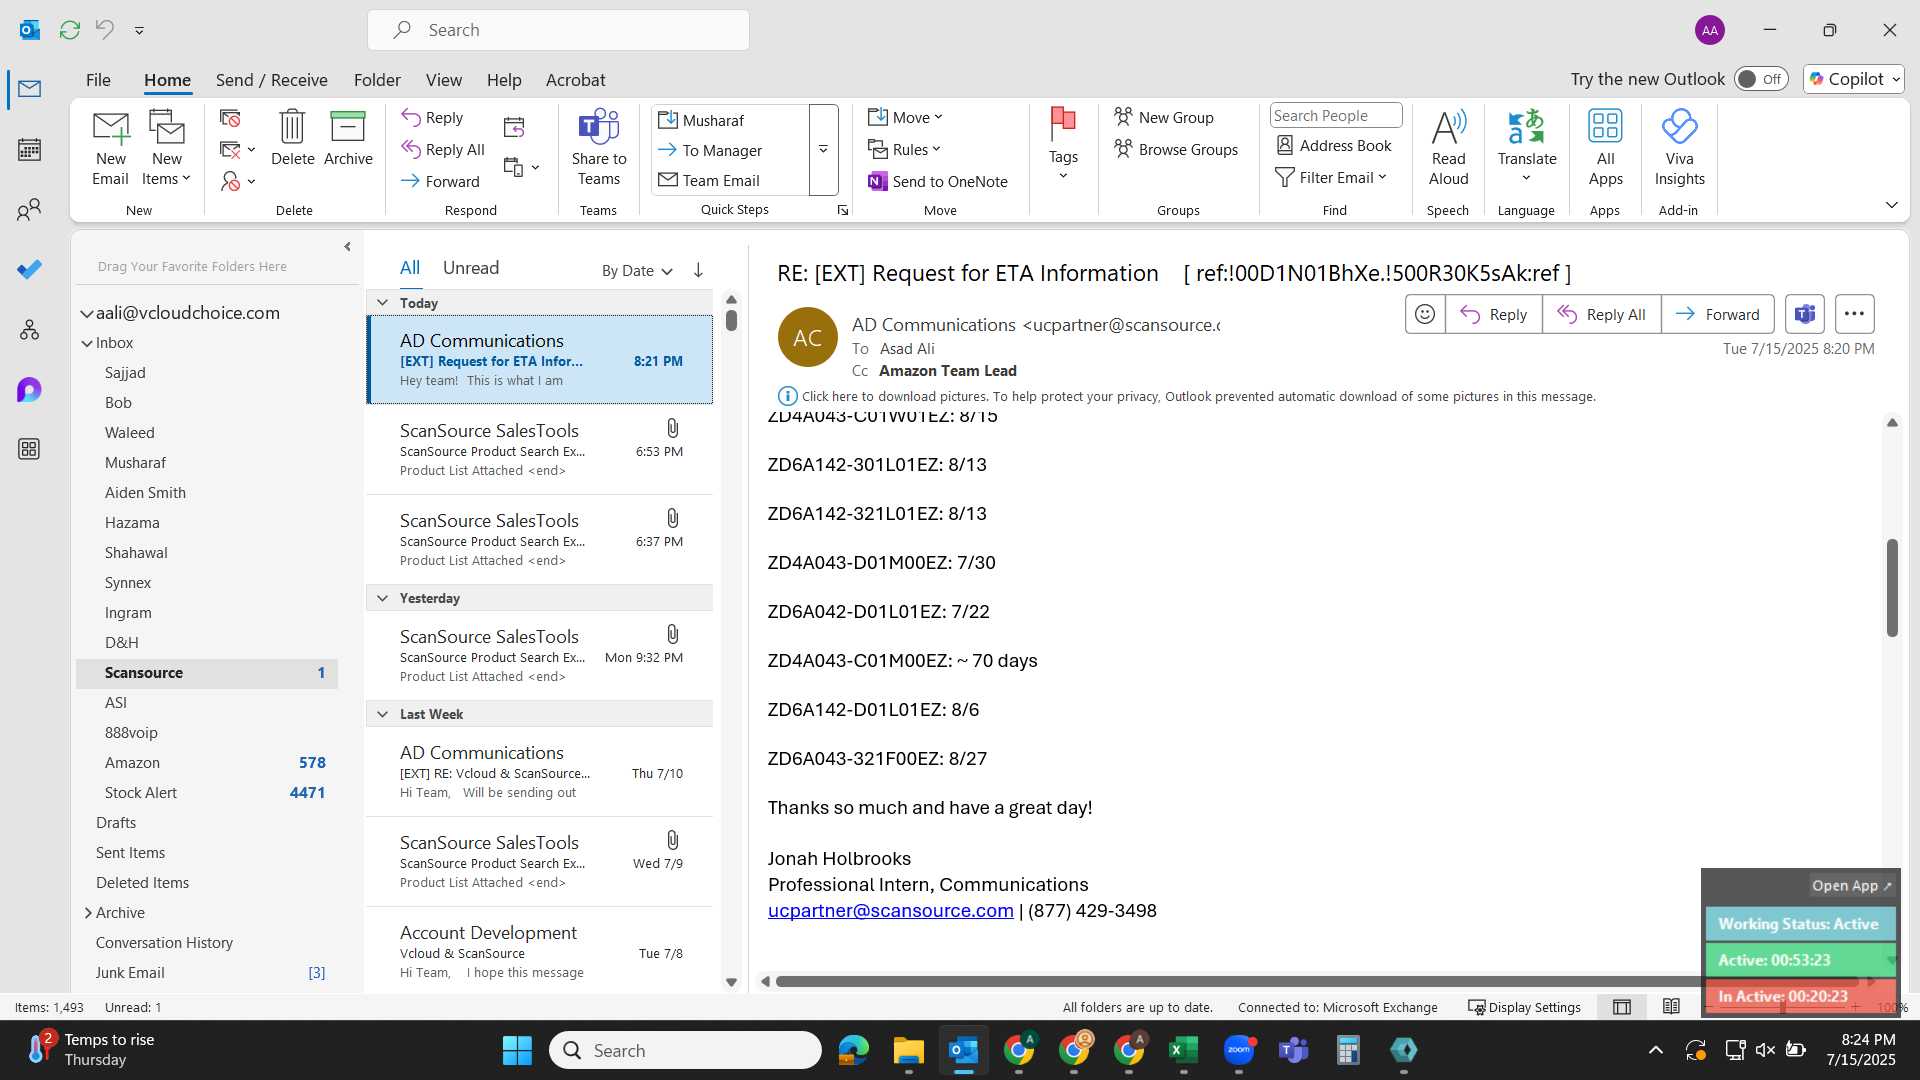Click the emoji reaction icon in message header
Screen dimensions: 1920x1080
click(1425, 314)
